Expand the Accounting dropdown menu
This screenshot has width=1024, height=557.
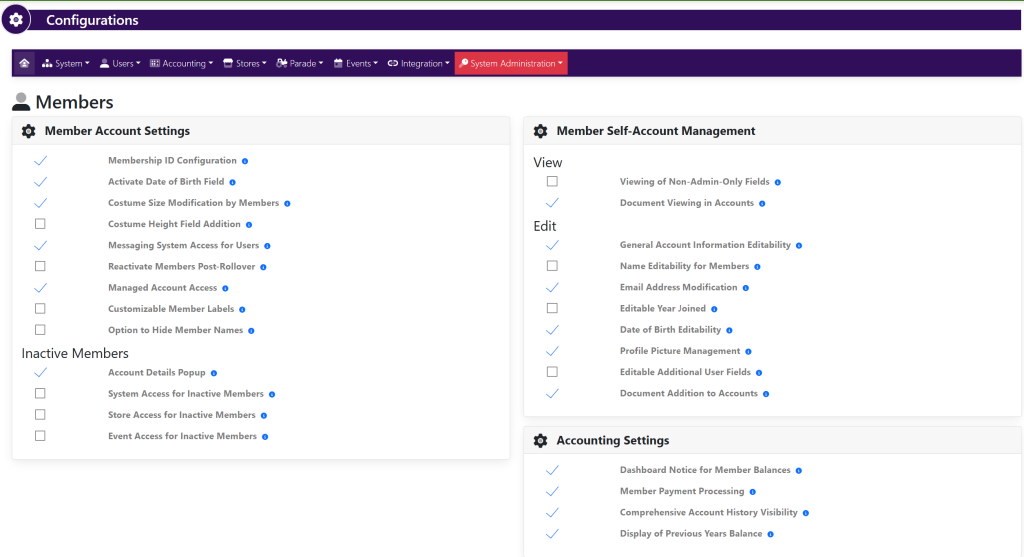[181, 63]
